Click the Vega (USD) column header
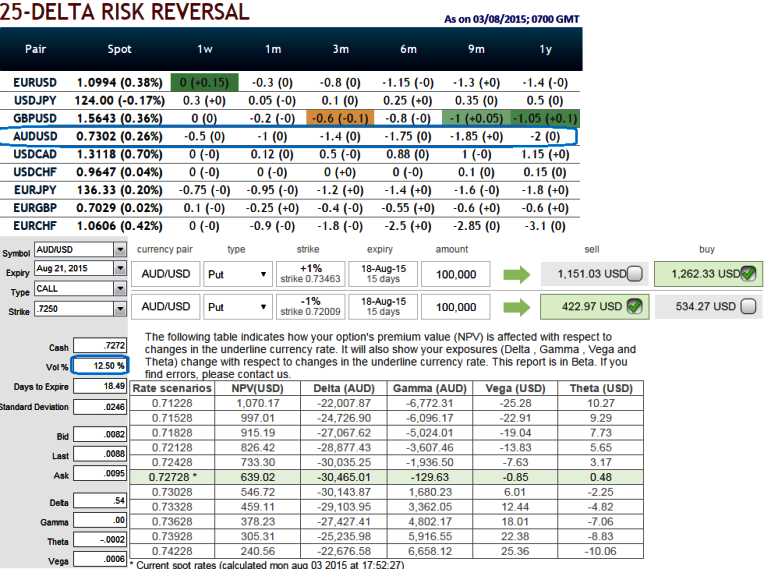 (x=515, y=388)
